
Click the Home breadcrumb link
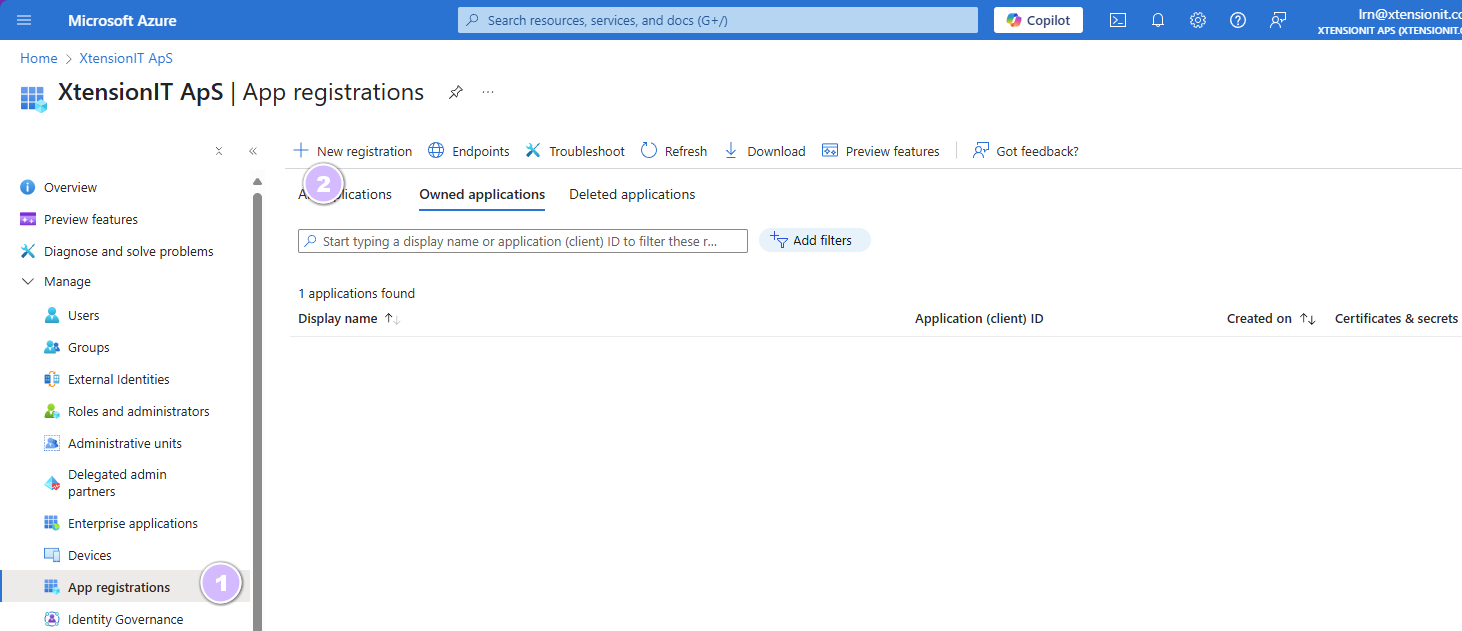point(39,58)
